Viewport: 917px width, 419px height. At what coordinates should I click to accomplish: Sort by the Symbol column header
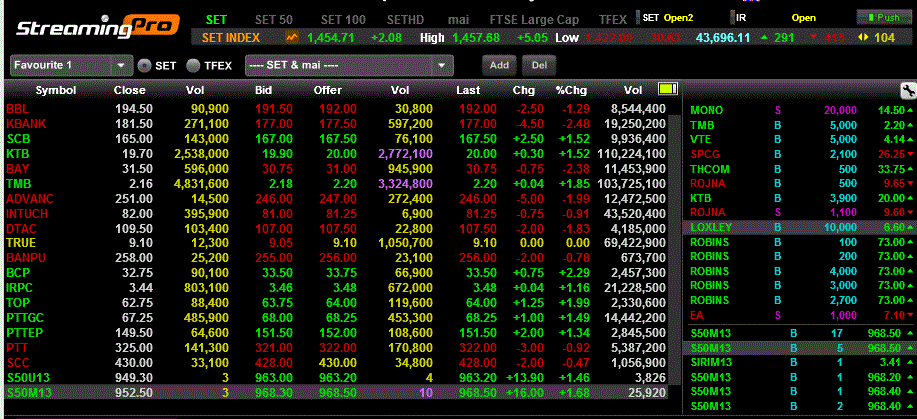pos(56,90)
